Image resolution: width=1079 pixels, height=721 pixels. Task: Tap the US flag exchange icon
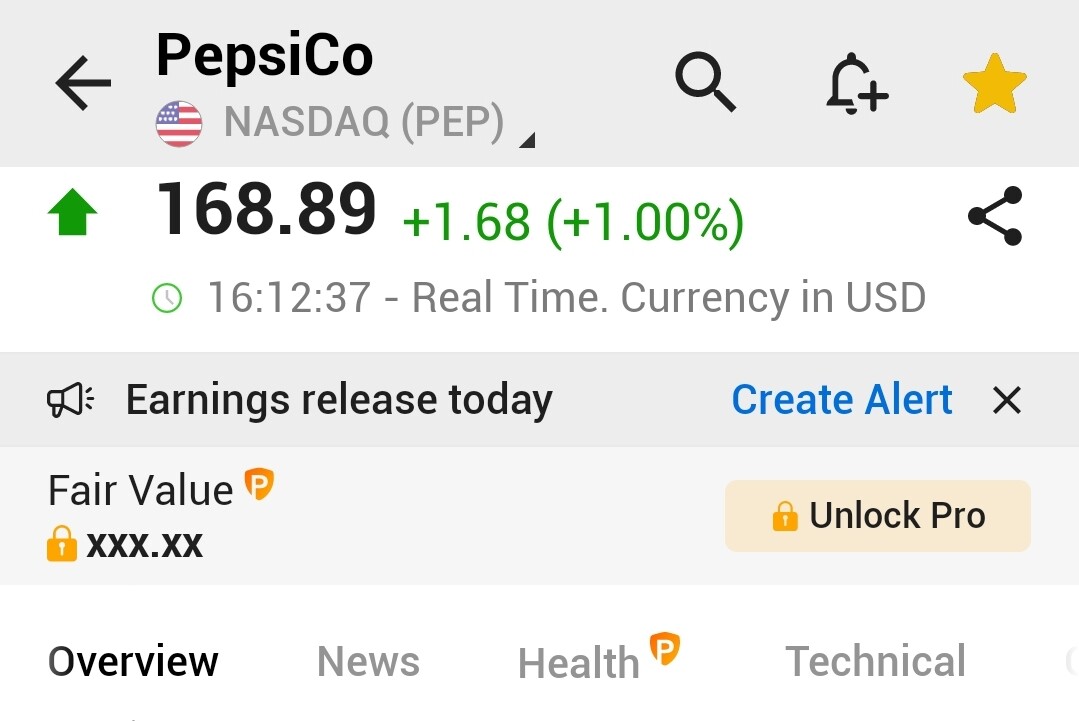[x=179, y=124]
